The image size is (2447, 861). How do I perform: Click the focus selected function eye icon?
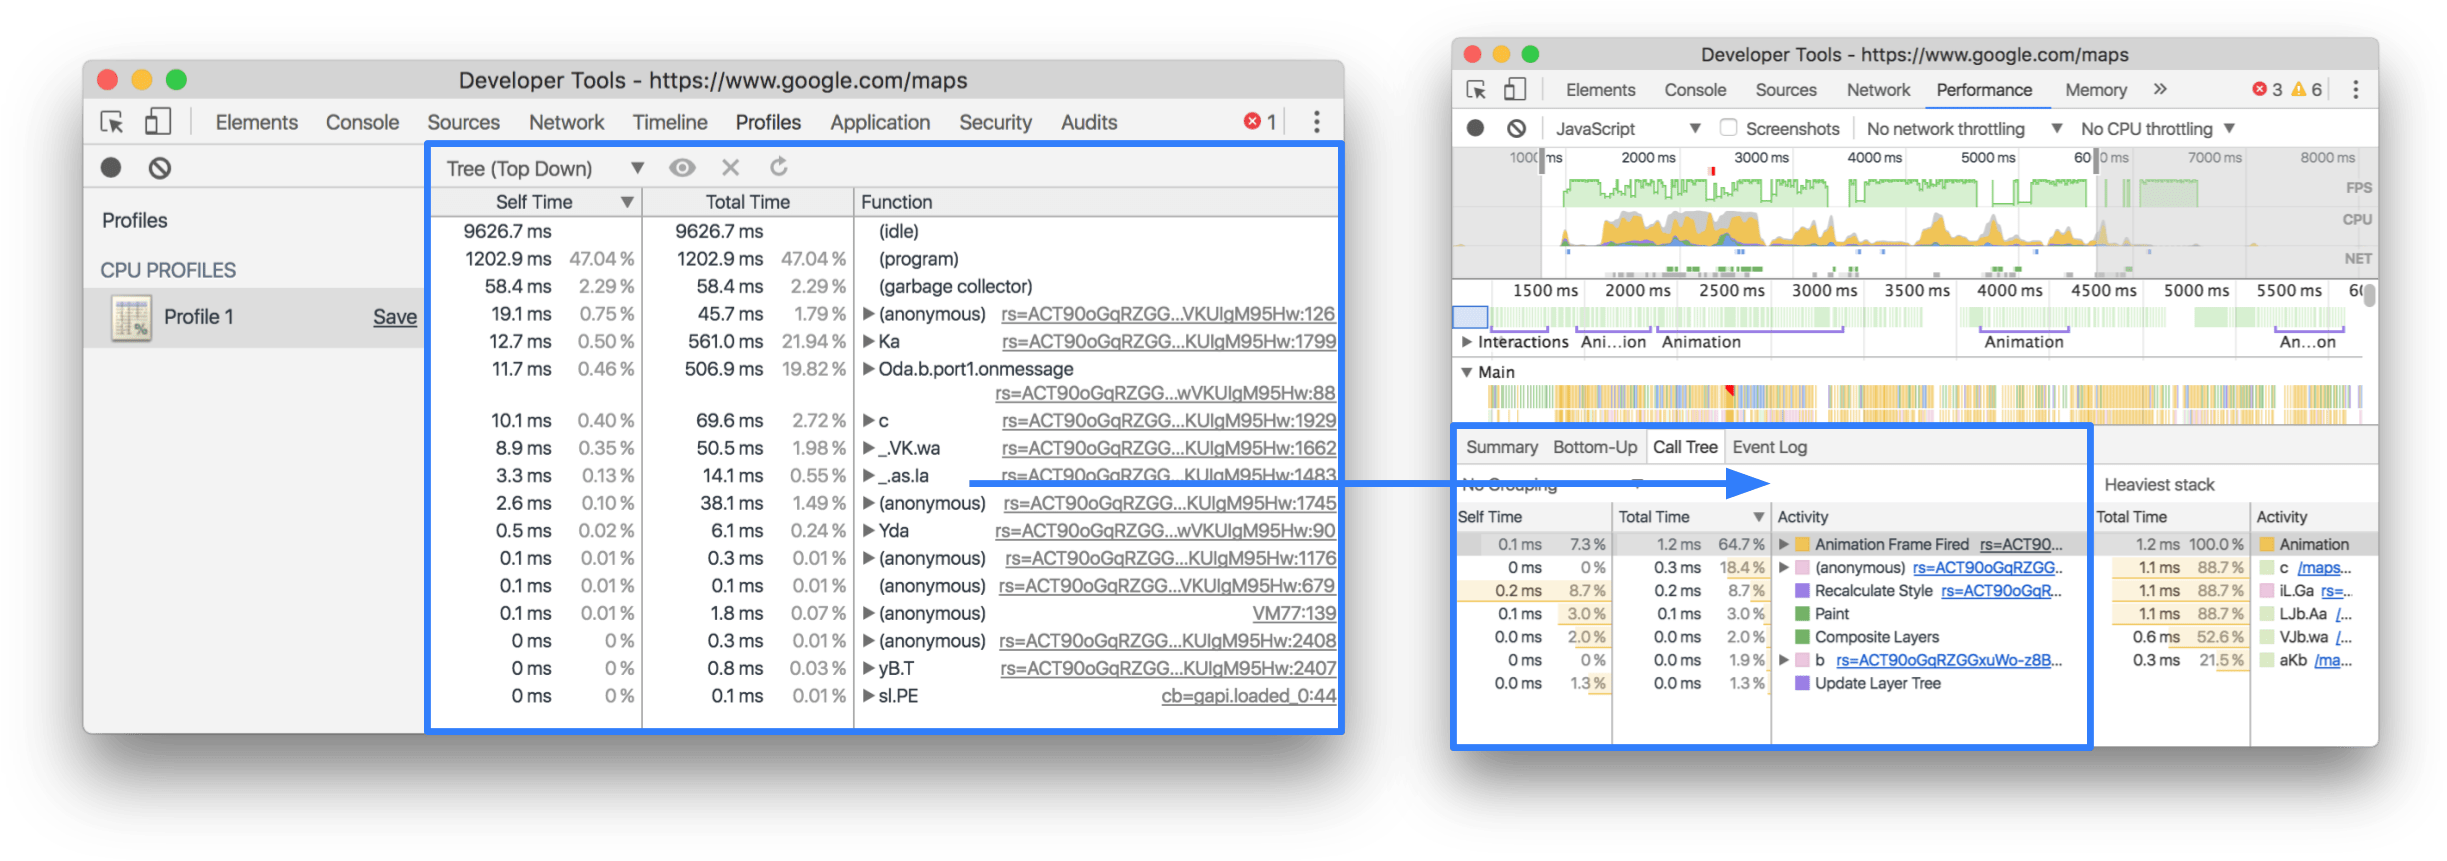[x=682, y=168]
